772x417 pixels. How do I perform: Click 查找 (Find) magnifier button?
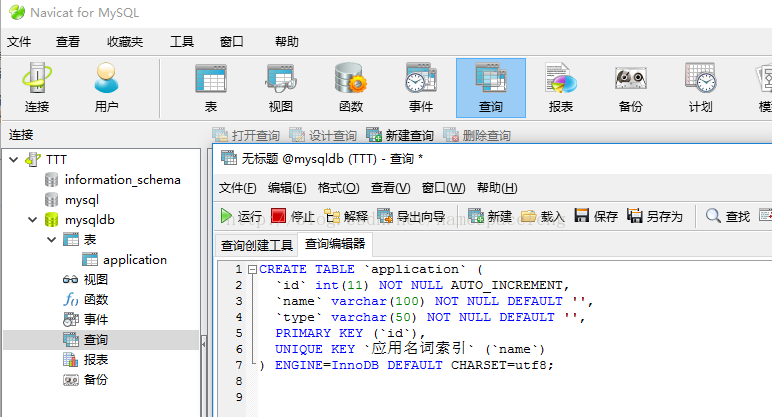click(x=728, y=216)
